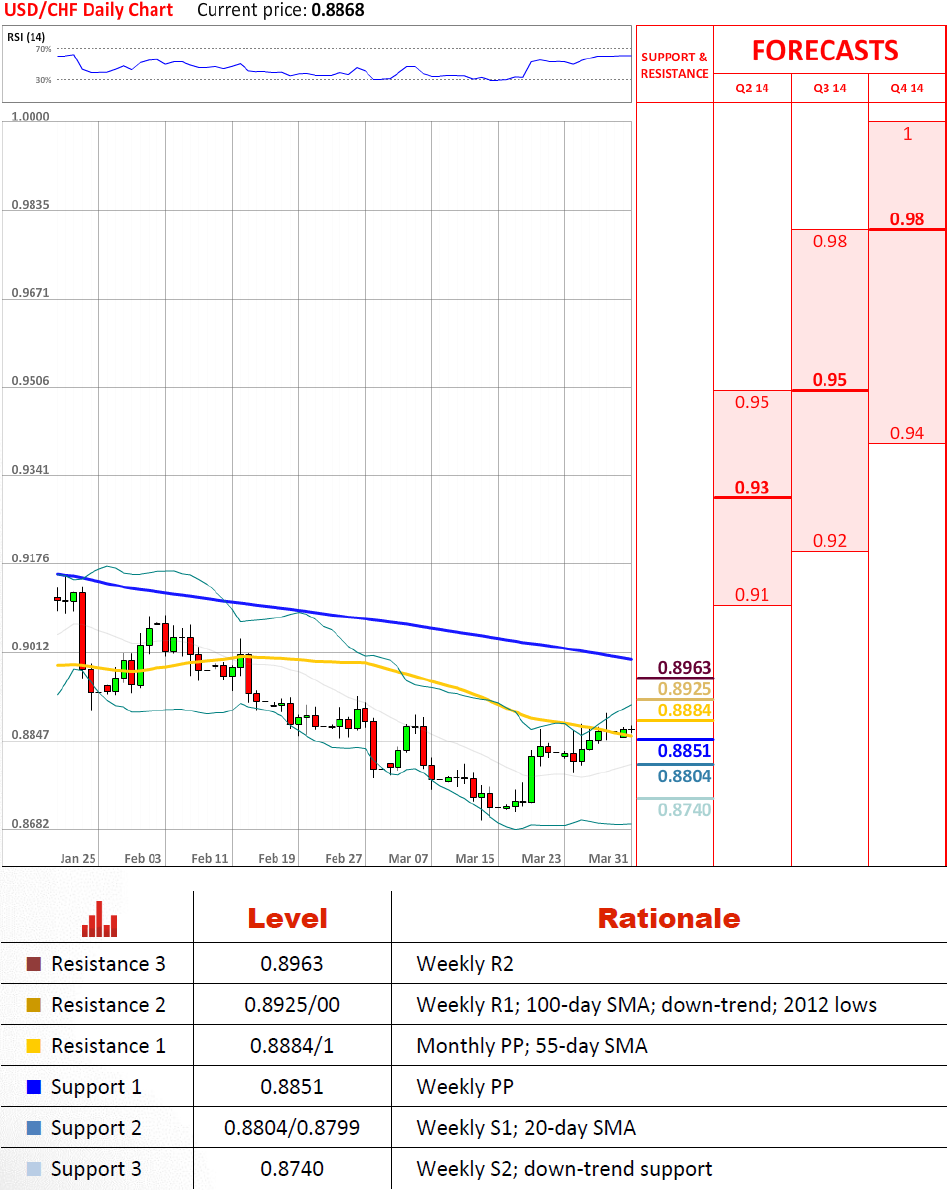
Task: Click the 0.8851 support level beside chart
Action: pos(684,751)
